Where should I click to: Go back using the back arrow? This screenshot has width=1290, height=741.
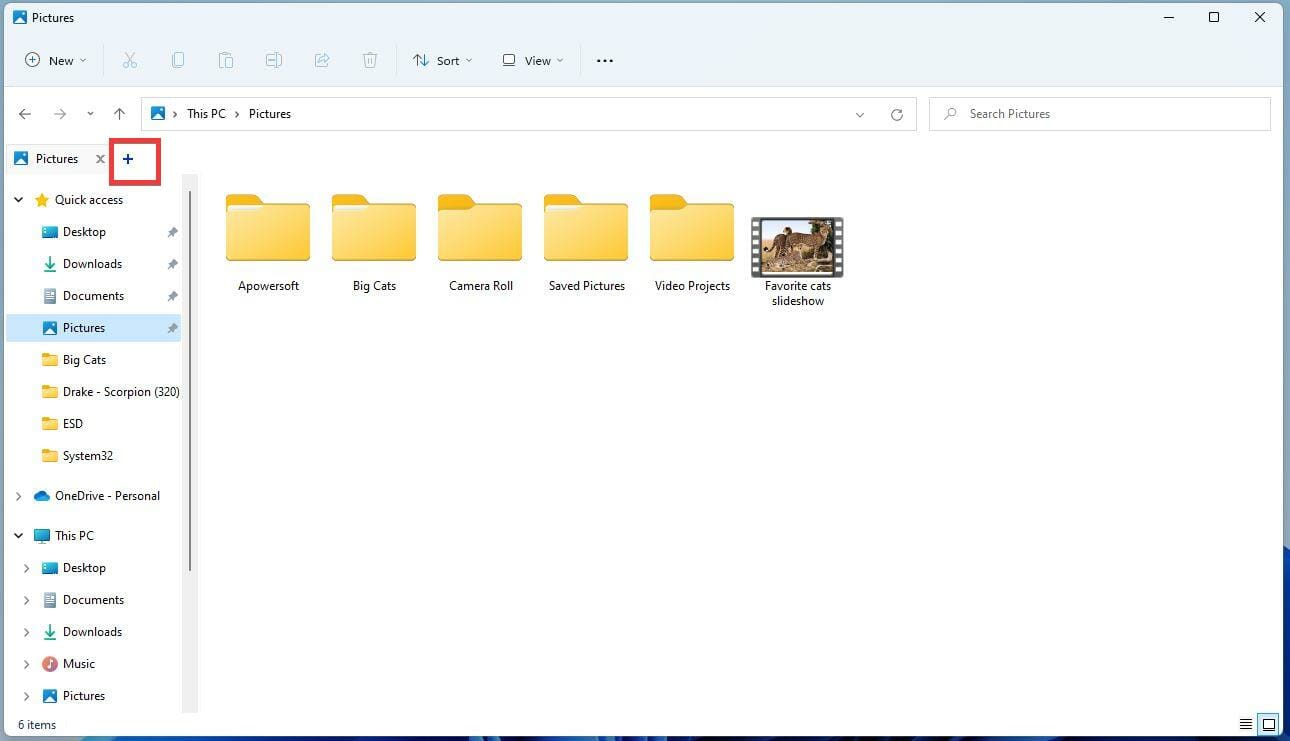[x=25, y=113]
